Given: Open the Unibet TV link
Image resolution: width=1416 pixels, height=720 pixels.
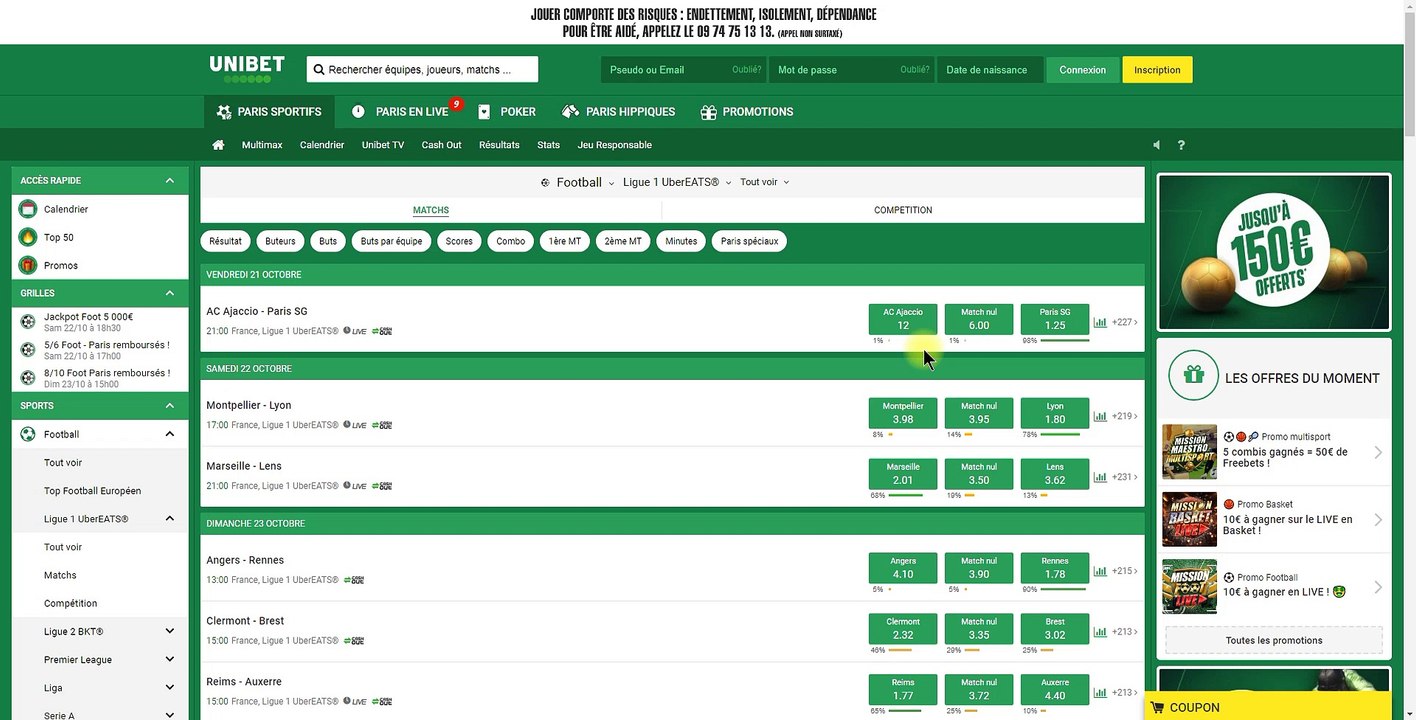Looking at the screenshot, I should click(383, 145).
